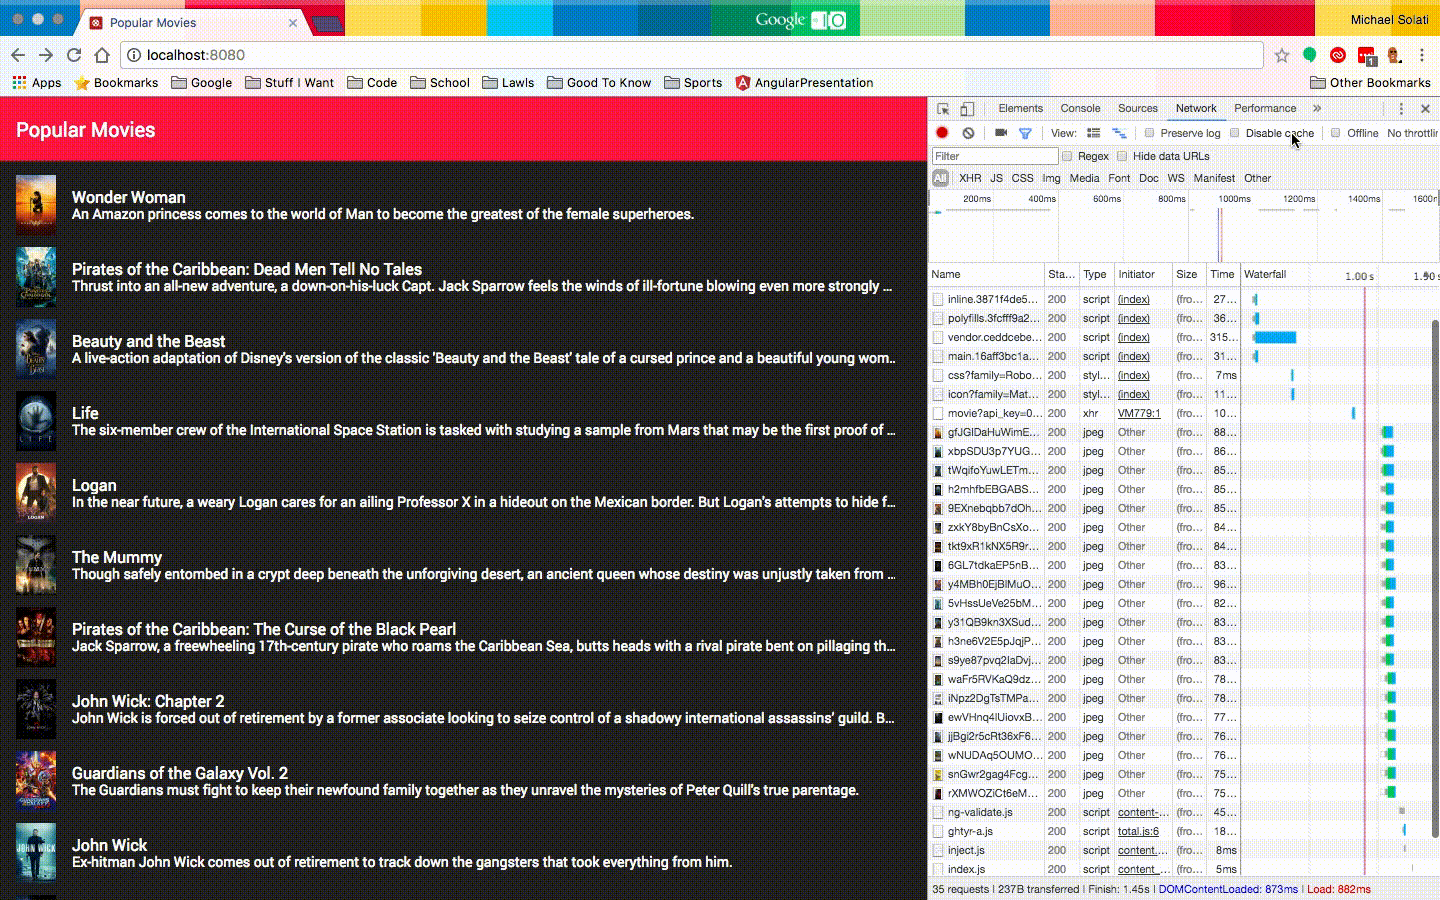Click the avatar face extension icon
This screenshot has height=900, width=1440.
(1394, 55)
